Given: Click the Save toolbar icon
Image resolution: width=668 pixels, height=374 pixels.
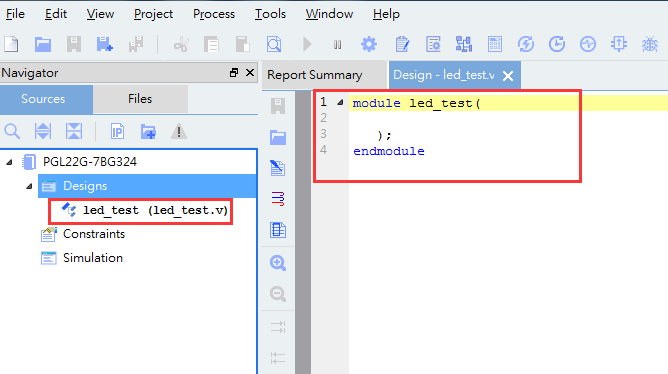Looking at the screenshot, I should (x=74, y=44).
